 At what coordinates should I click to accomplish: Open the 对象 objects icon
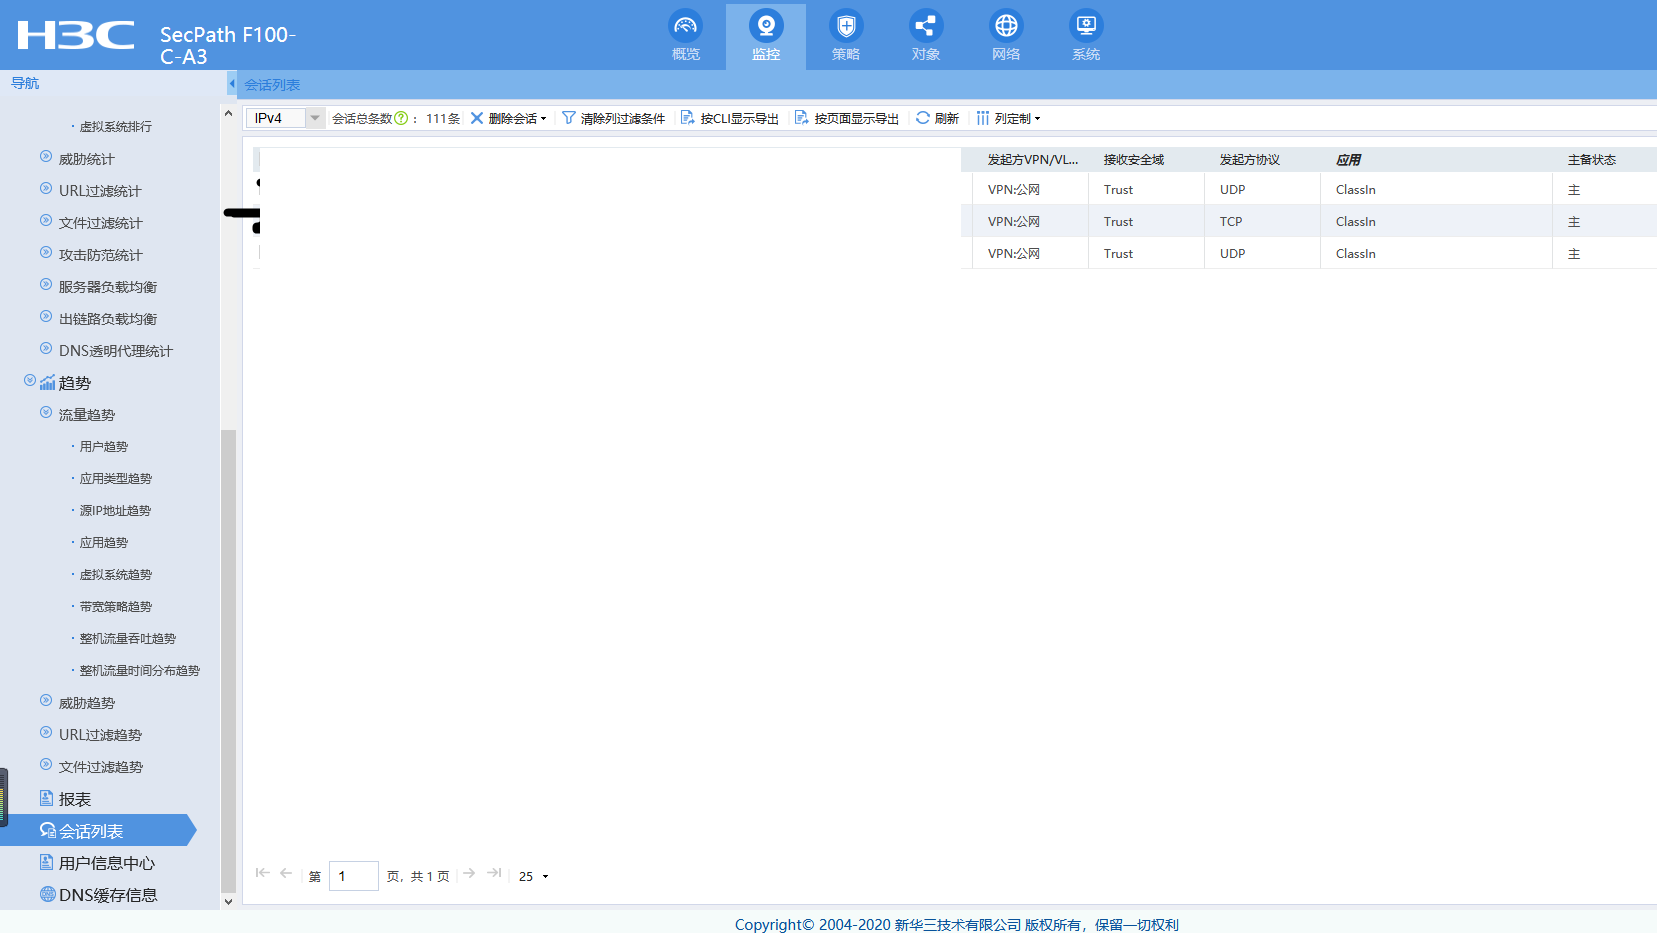pyautogui.click(x=925, y=26)
